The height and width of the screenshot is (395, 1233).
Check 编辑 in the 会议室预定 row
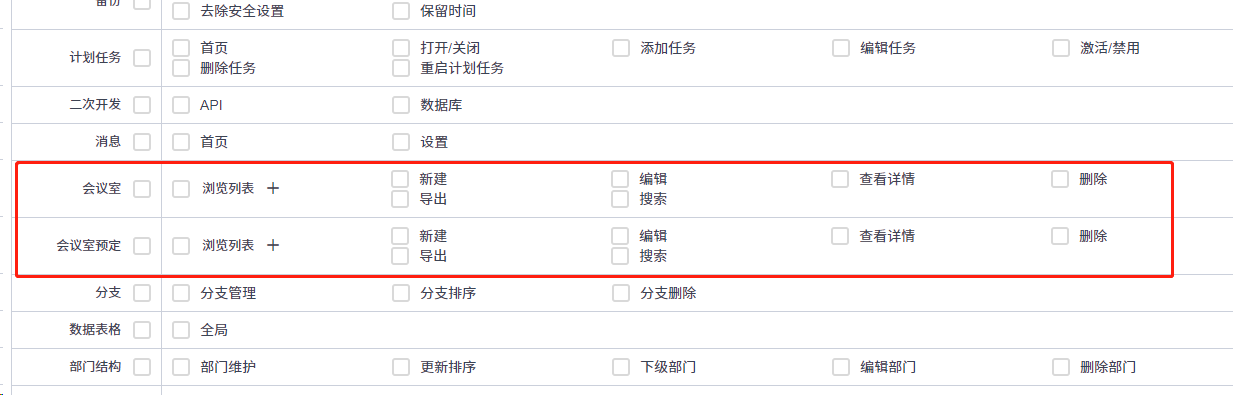[x=621, y=236]
